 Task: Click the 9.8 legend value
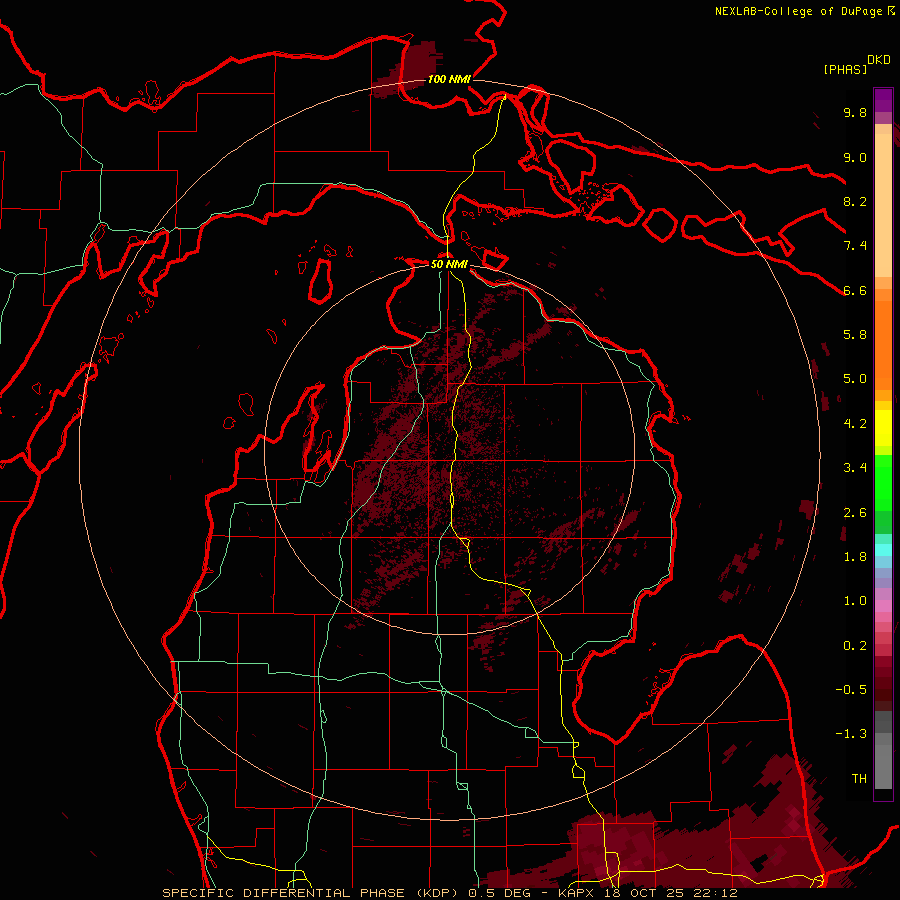(x=855, y=112)
